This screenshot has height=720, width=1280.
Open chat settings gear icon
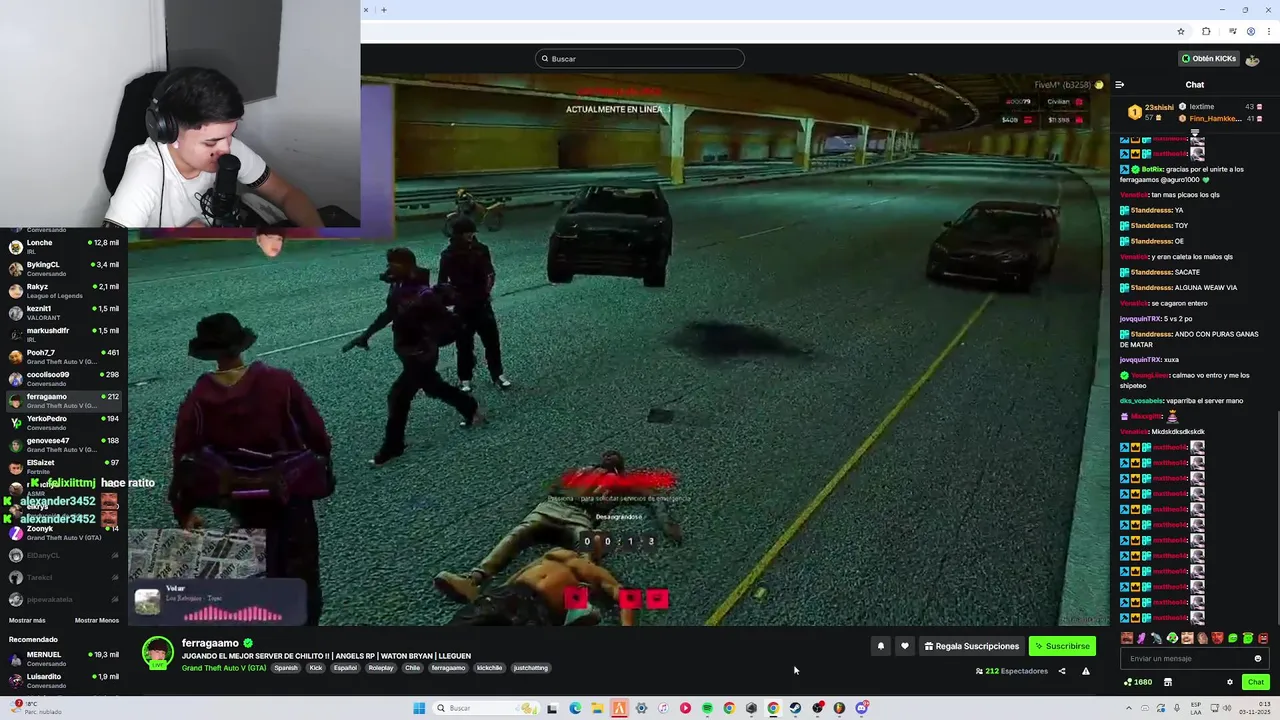[x=1230, y=682]
